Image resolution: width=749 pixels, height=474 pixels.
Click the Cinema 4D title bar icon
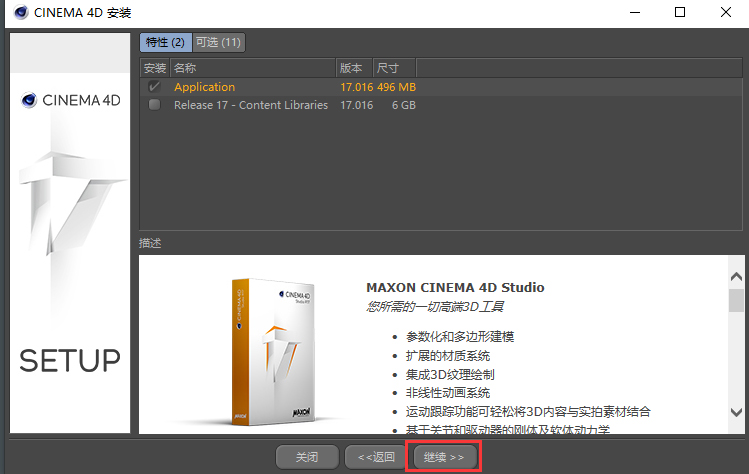pos(21,12)
